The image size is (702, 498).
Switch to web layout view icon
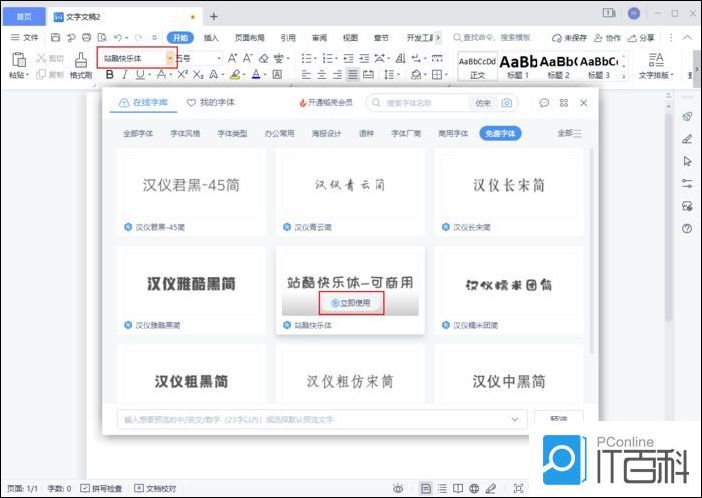[474, 488]
